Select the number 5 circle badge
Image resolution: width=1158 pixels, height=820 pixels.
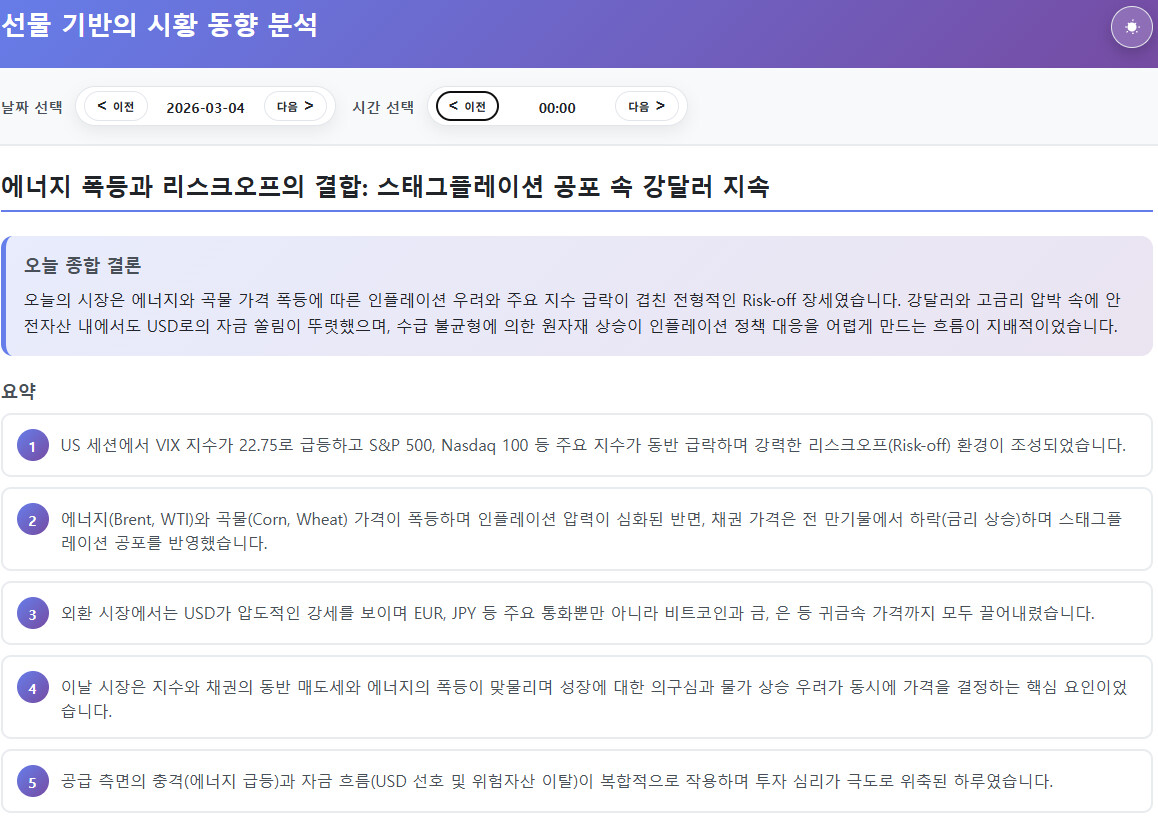[33, 782]
